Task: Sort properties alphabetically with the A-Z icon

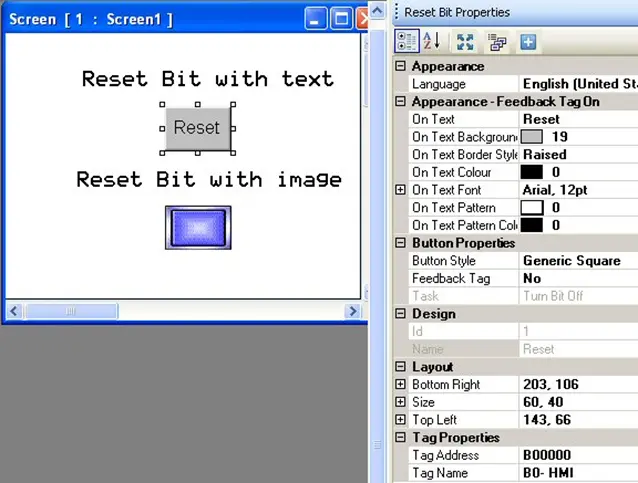Action: tap(432, 41)
